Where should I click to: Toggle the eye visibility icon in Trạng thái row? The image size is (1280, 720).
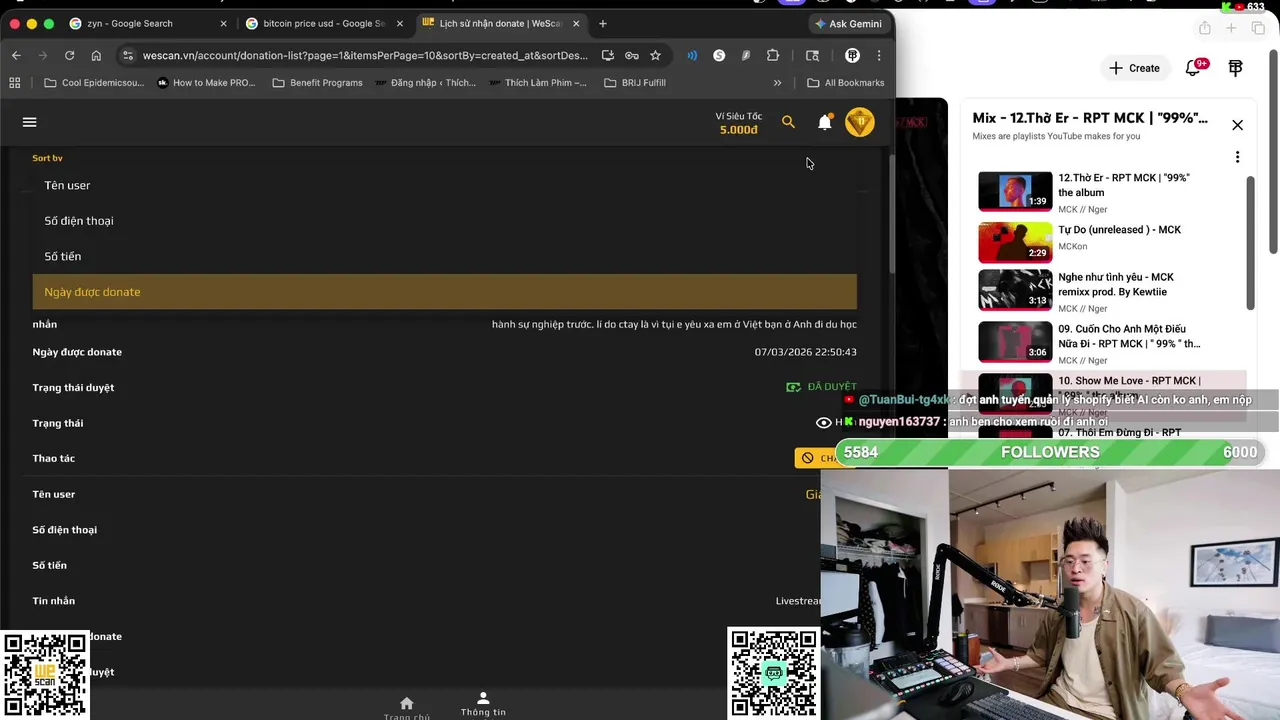point(824,422)
